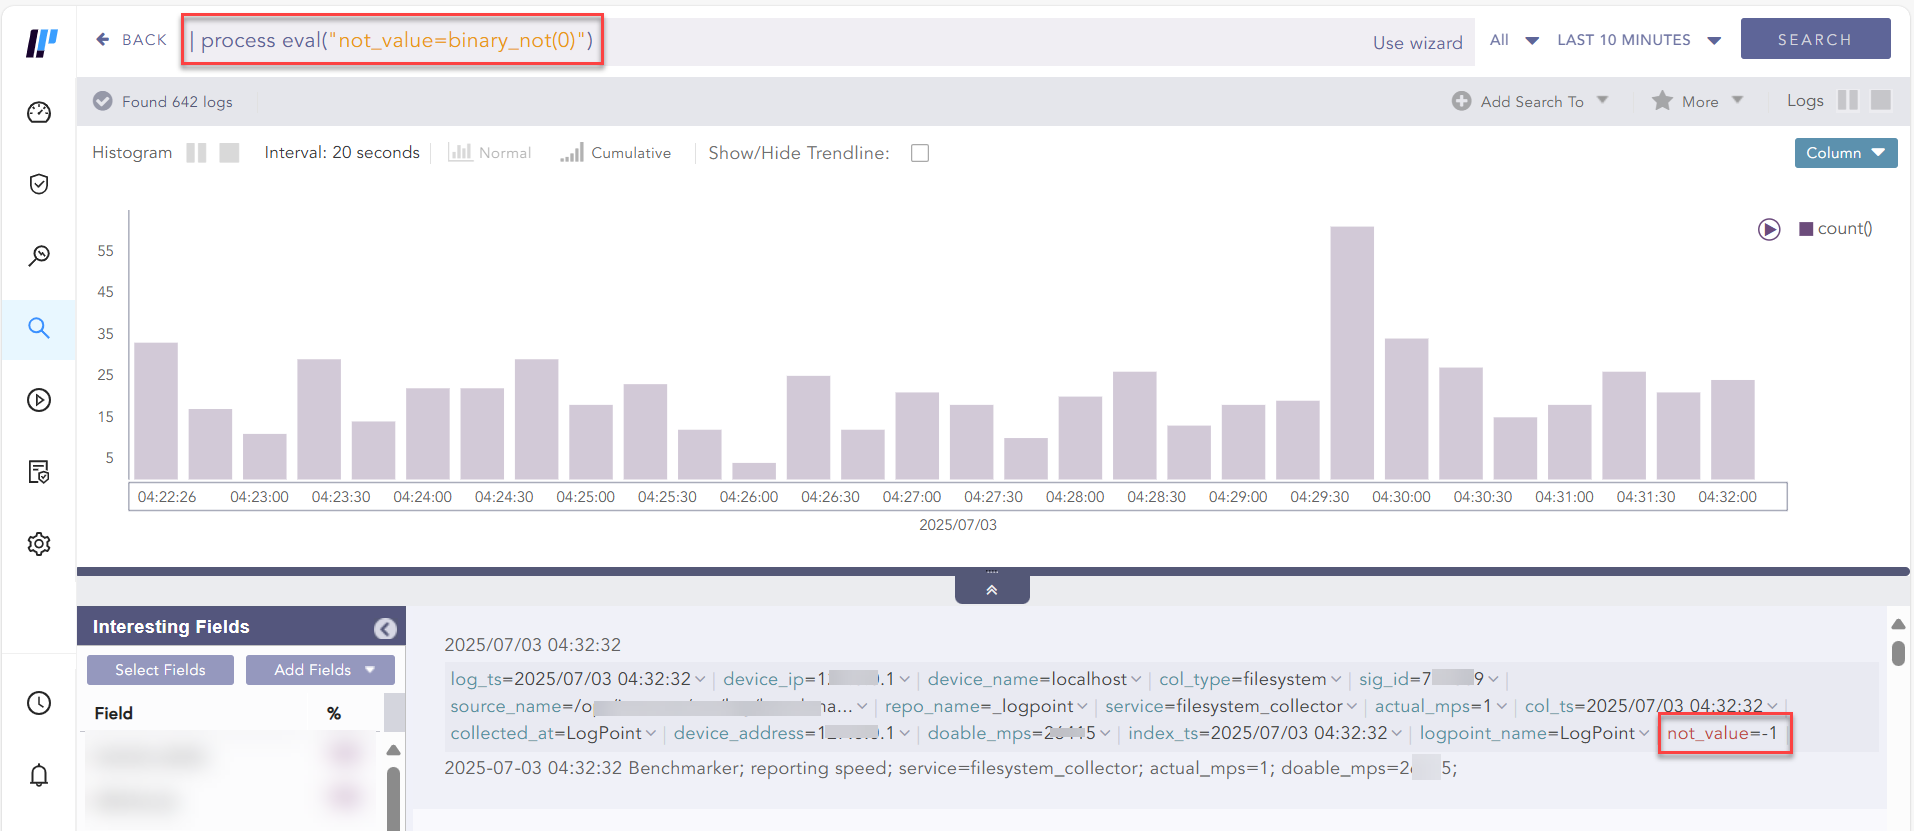The width and height of the screenshot is (1914, 831).
Task: Click the Search magnifier icon in sidebar
Action: click(x=39, y=328)
